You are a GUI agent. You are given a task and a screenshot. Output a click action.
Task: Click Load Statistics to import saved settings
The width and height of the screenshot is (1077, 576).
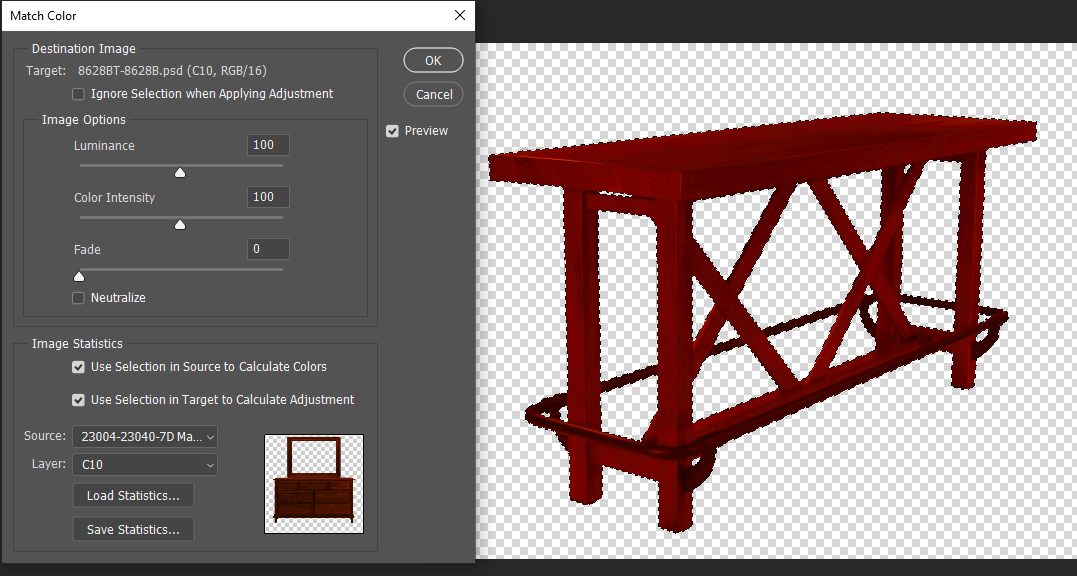click(x=133, y=495)
